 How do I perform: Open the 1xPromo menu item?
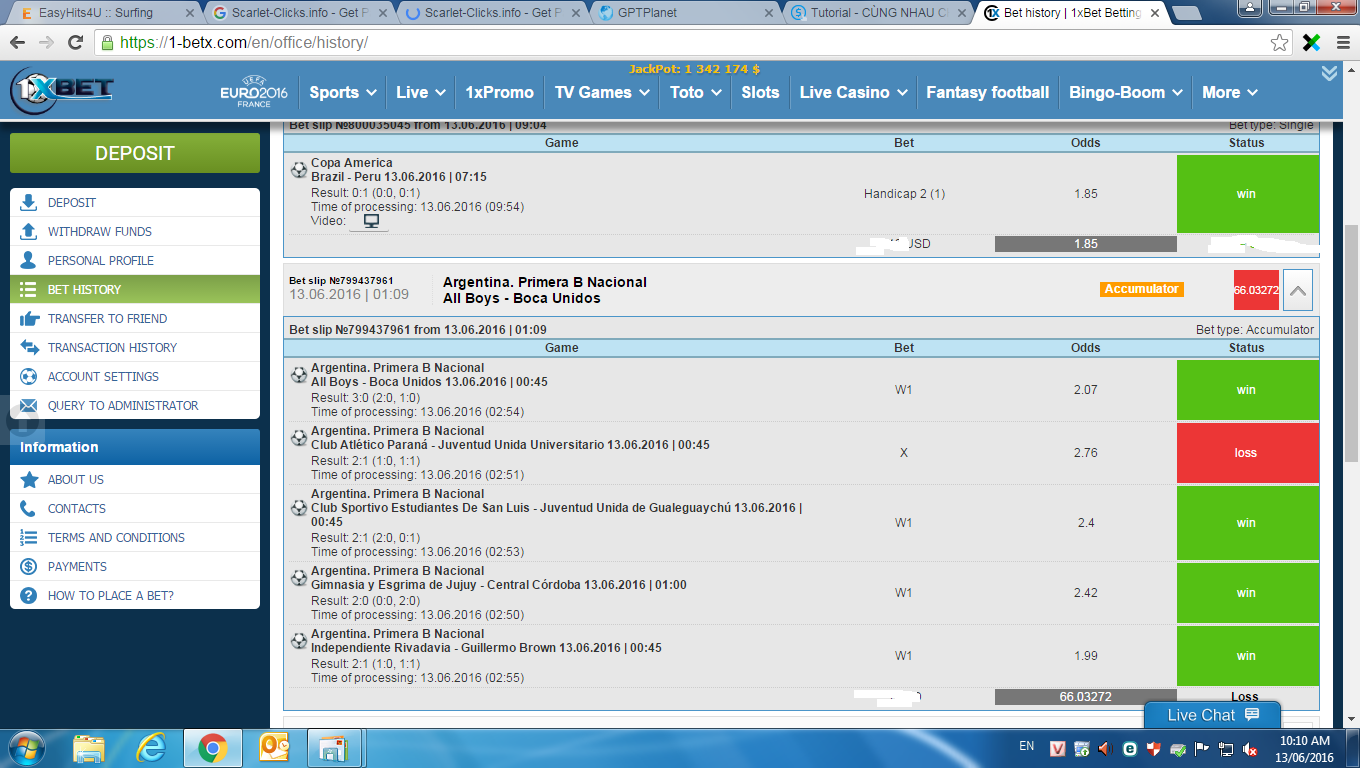click(500, 92)
